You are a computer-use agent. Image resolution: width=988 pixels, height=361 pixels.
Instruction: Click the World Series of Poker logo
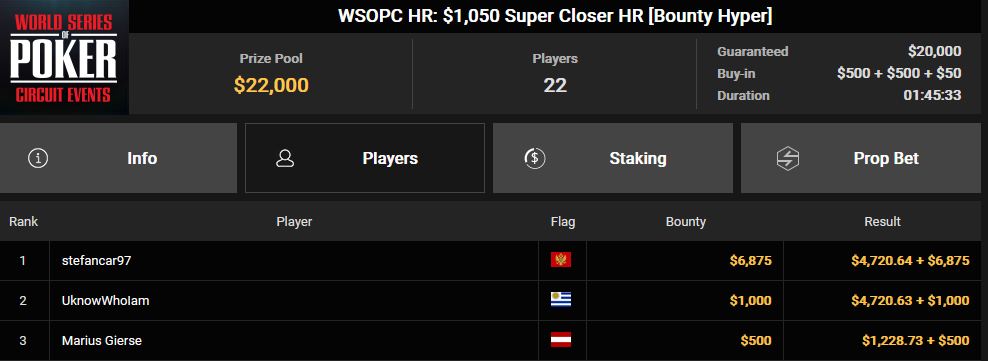[64, 57]
